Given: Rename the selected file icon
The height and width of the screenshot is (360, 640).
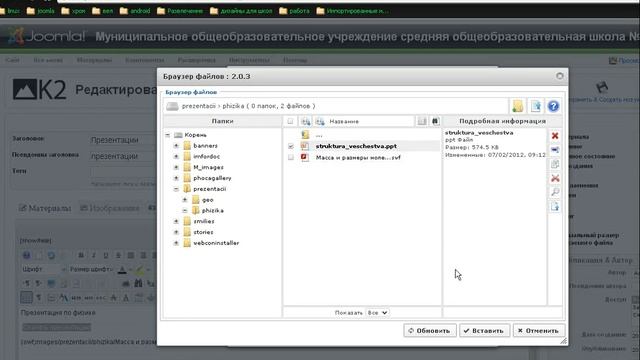Looking at the screenshot, I should pyautogui.click(x=555, y=150).
